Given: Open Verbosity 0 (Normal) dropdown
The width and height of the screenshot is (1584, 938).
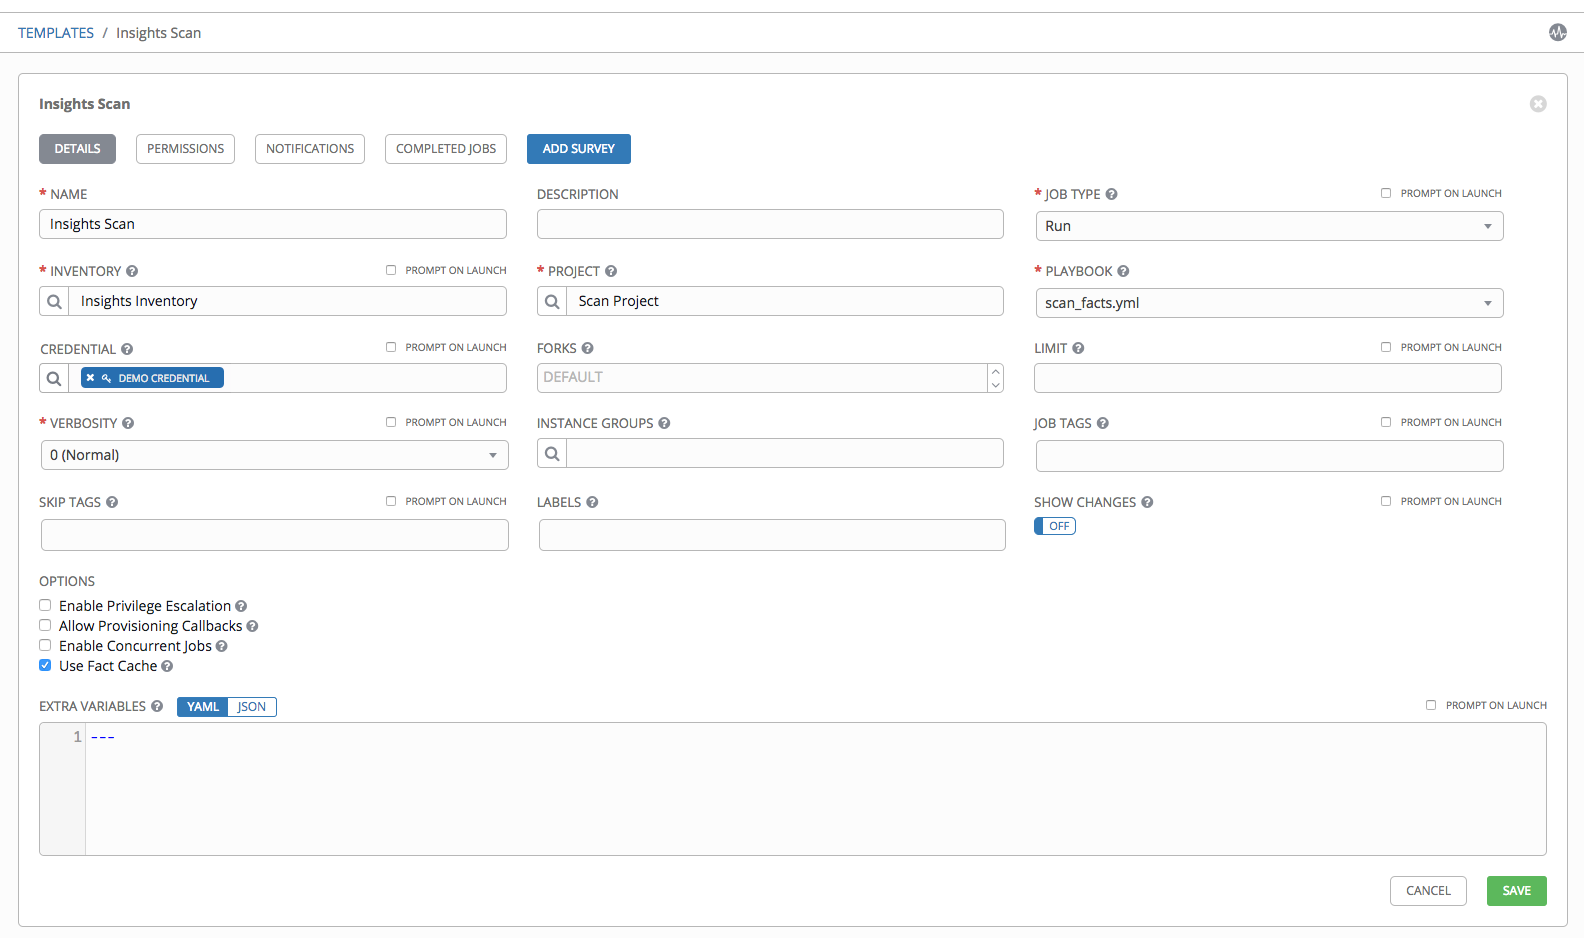Looking at the screenshot, I should point(274,455).
